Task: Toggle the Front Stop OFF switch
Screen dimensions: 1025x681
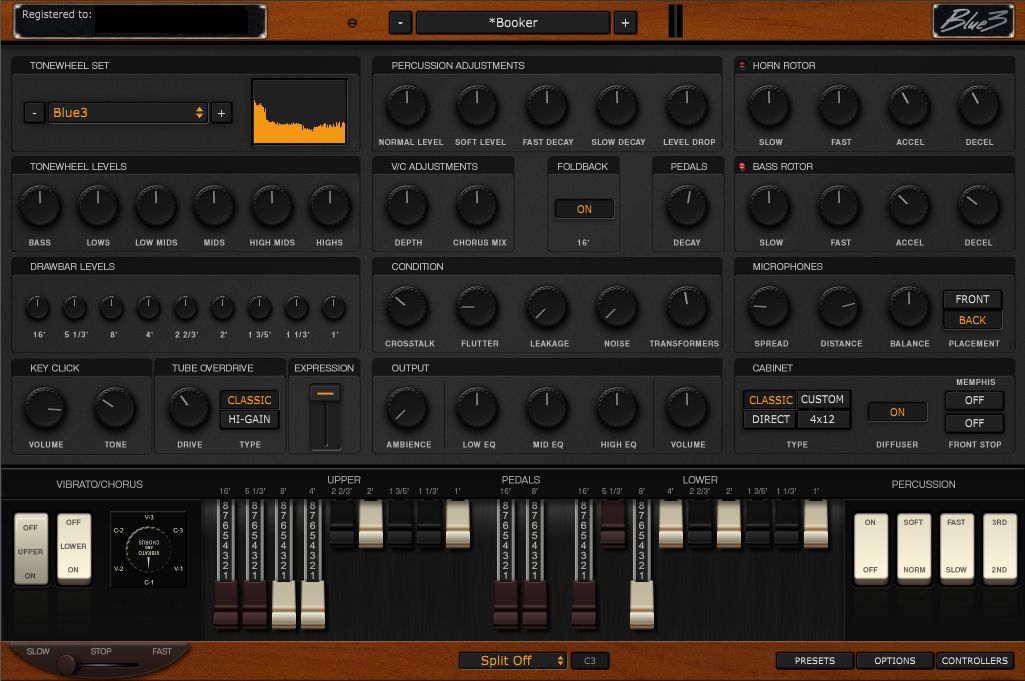Action: [974, 423]
